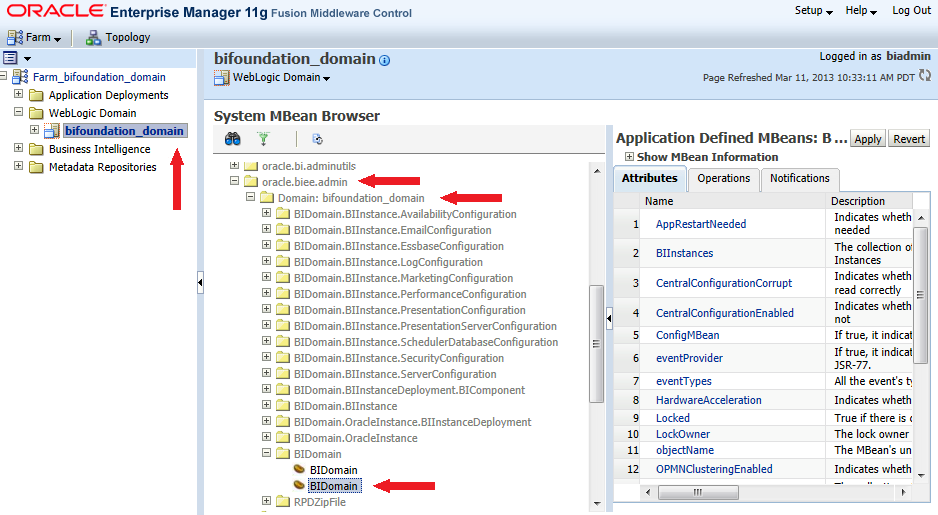Collapse the Domain: bifoundation_domain node
Screen dimensions: 938x515
(x=251, y=197)
